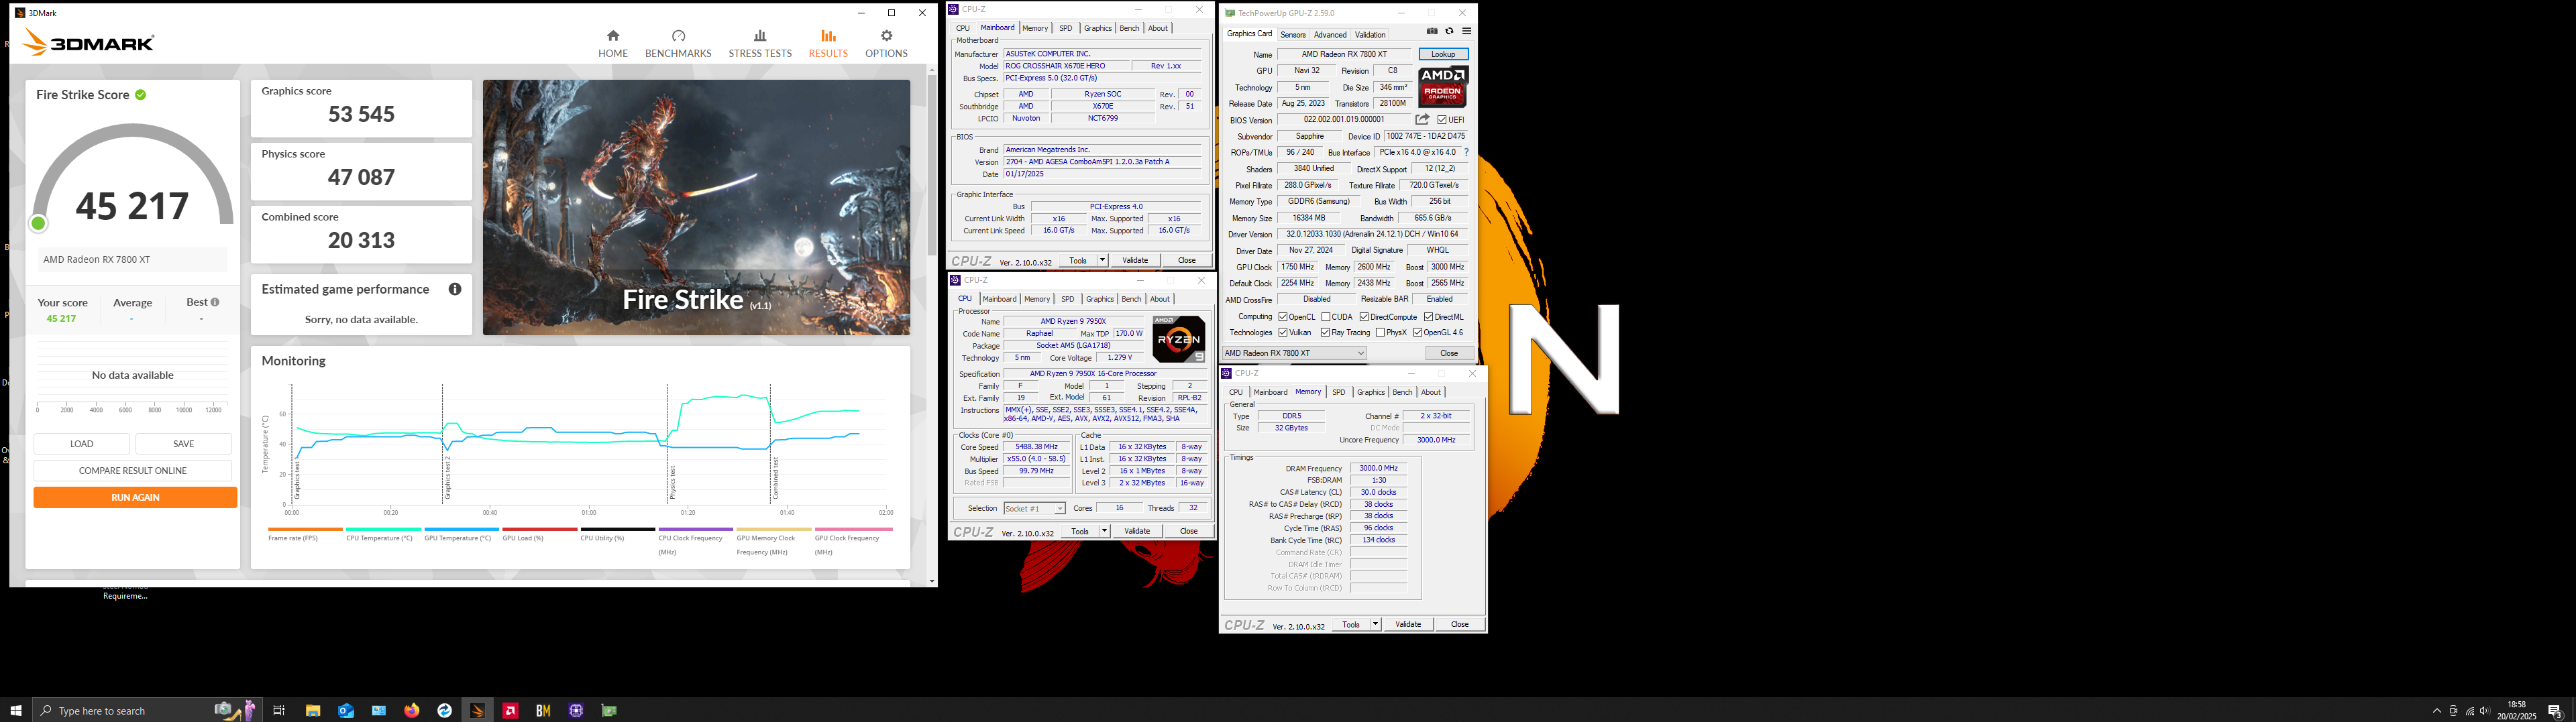This screenshot has width=2576, height=722.
Task: Toggle the Vulkan checkbox in GPU-Z
Action: pyautogui.click(x=1283, y=333)
